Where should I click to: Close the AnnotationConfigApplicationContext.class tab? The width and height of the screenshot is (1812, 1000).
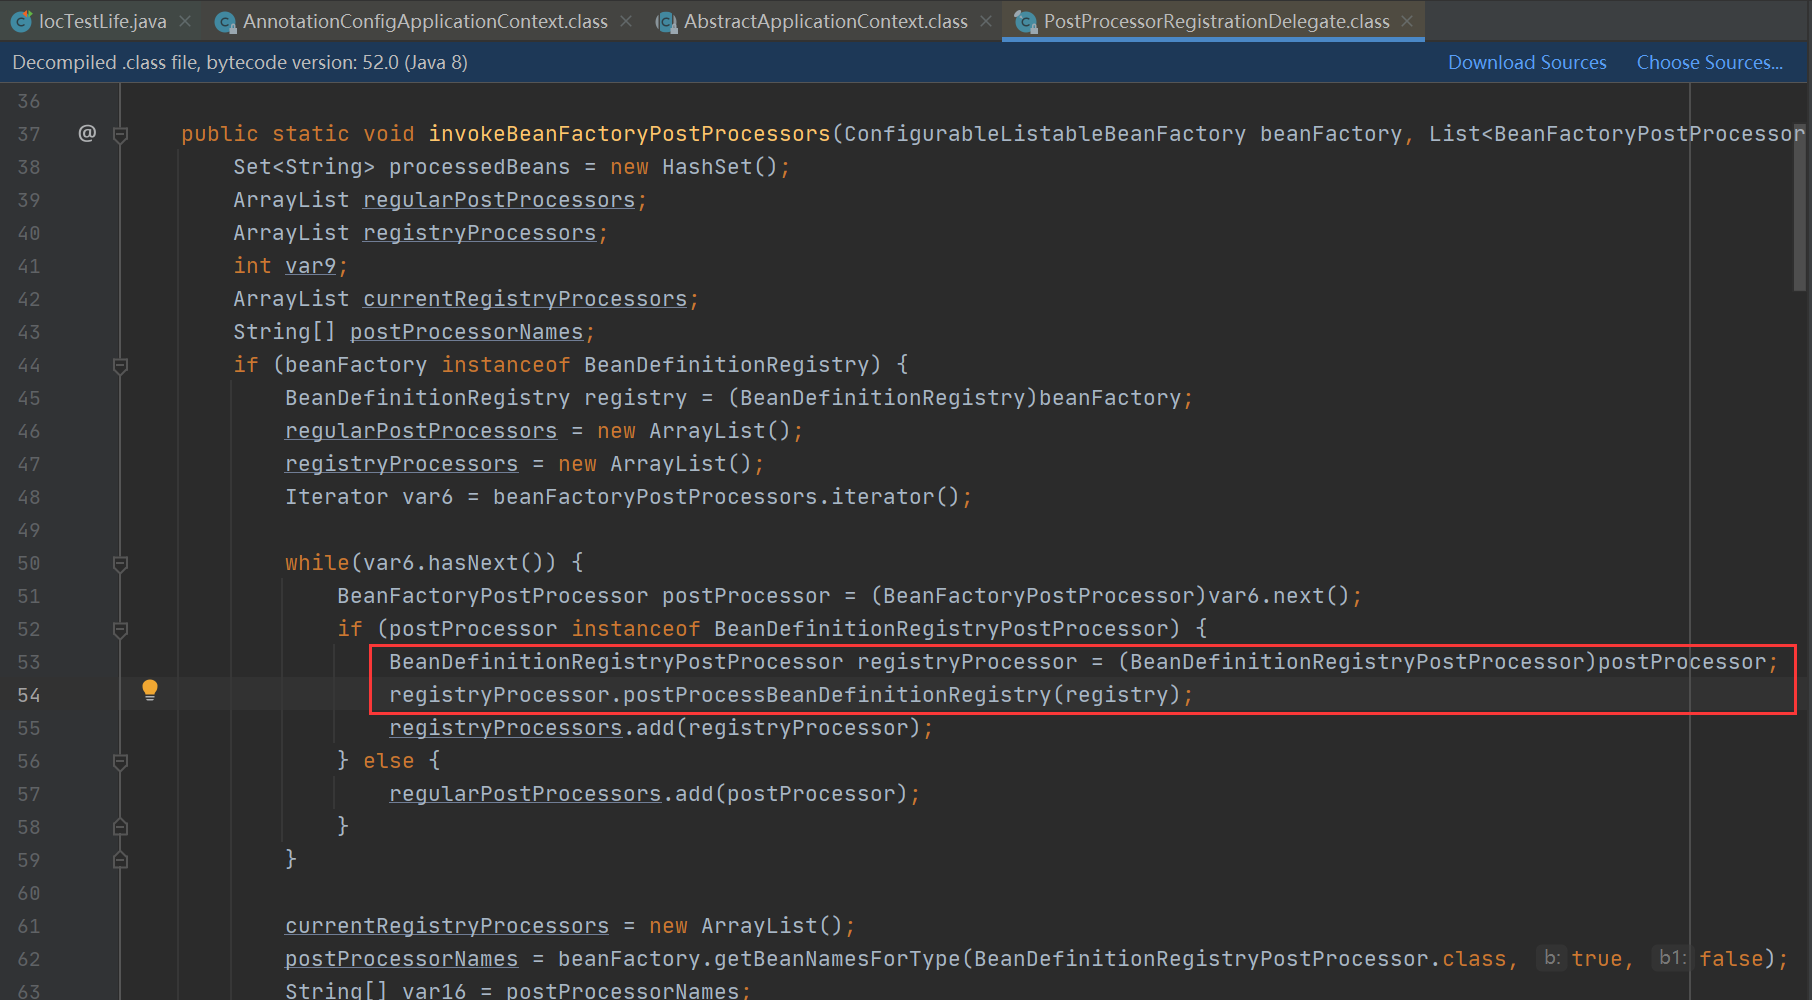point(626,21)
